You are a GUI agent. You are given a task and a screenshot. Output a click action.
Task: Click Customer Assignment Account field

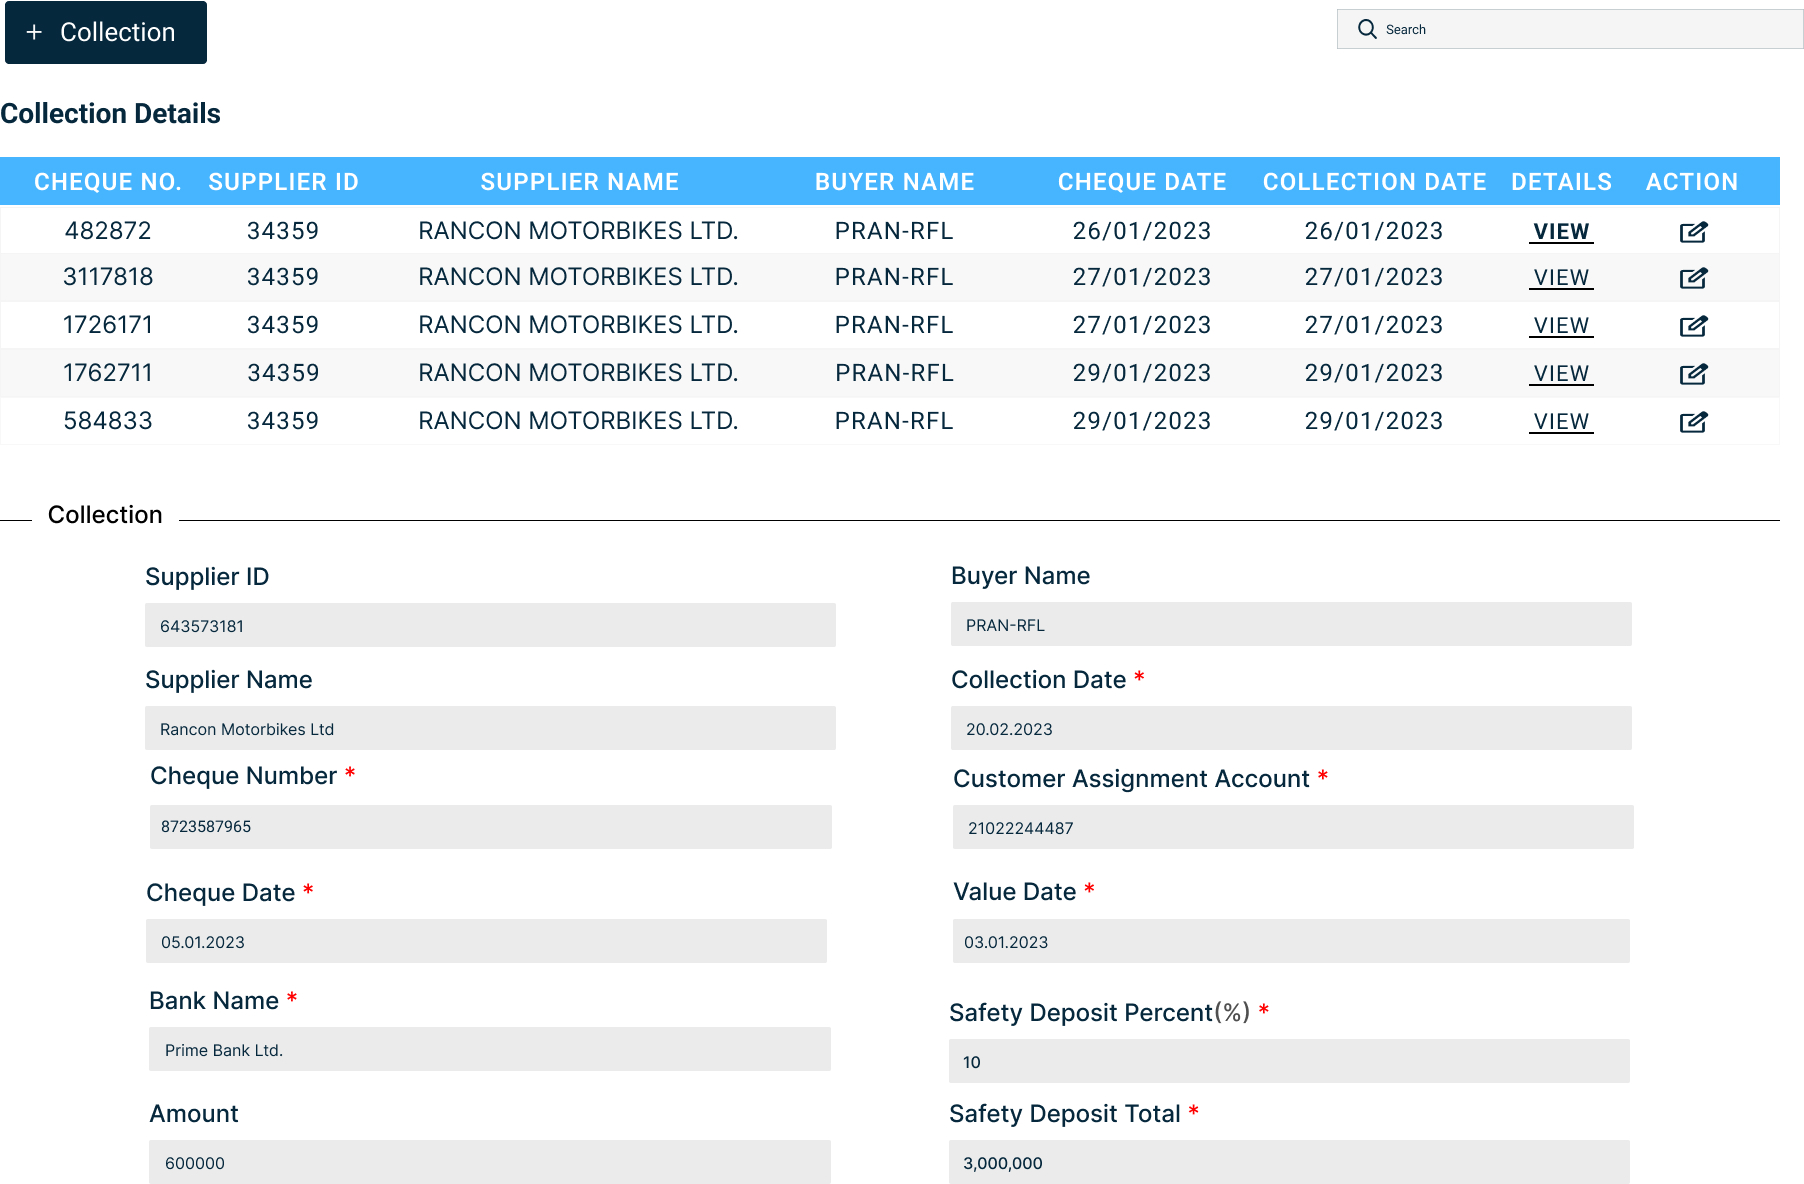1293,827
